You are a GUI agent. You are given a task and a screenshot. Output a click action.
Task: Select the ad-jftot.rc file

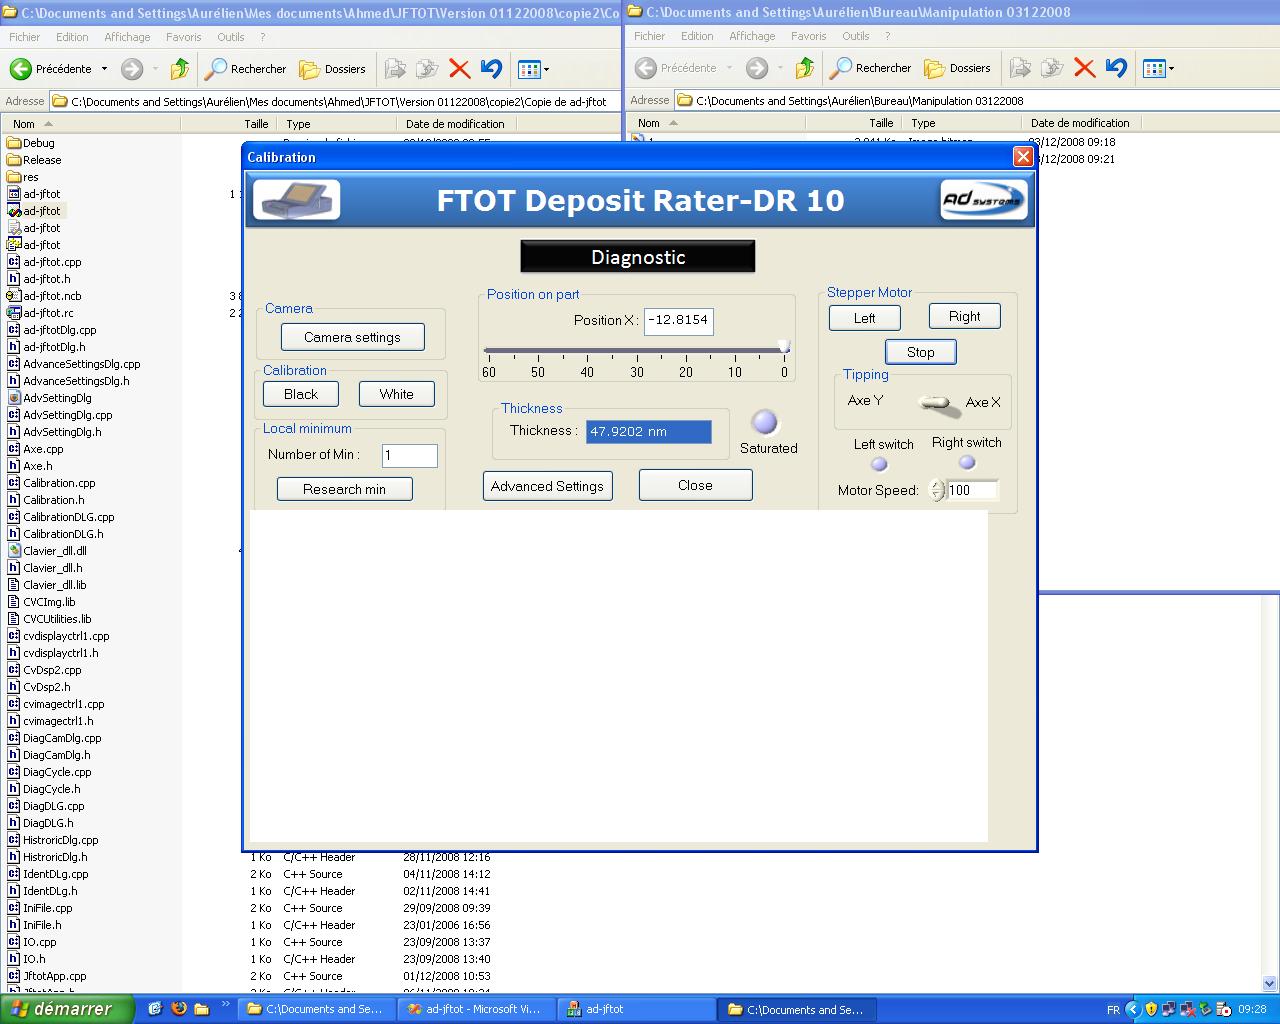[41, 313]
